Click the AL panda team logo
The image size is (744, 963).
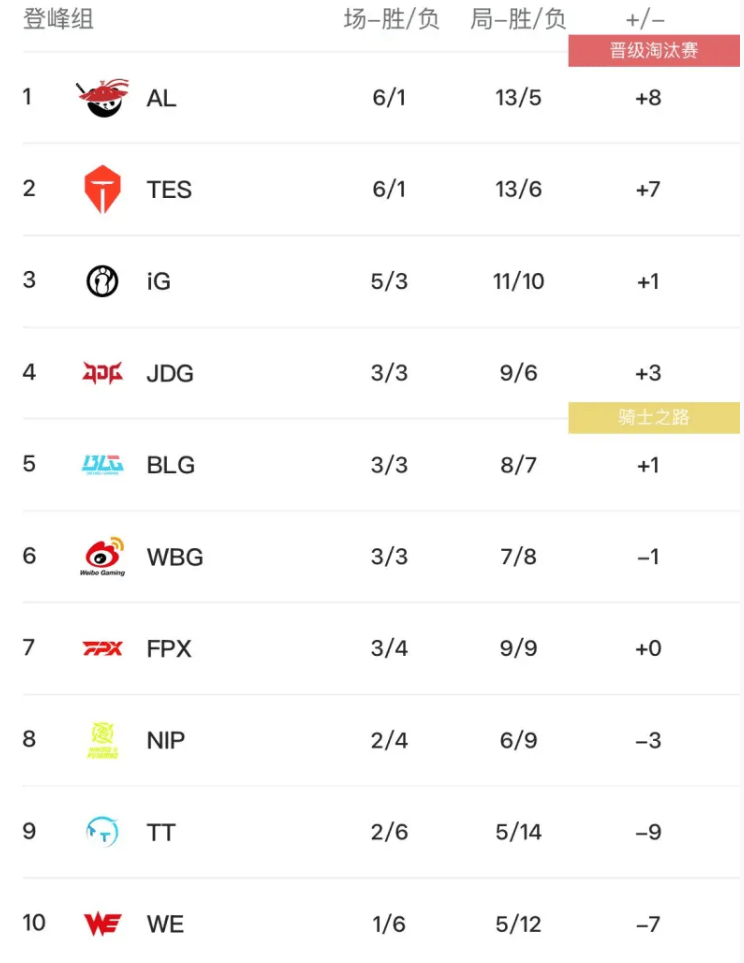[x=103, y=98]
